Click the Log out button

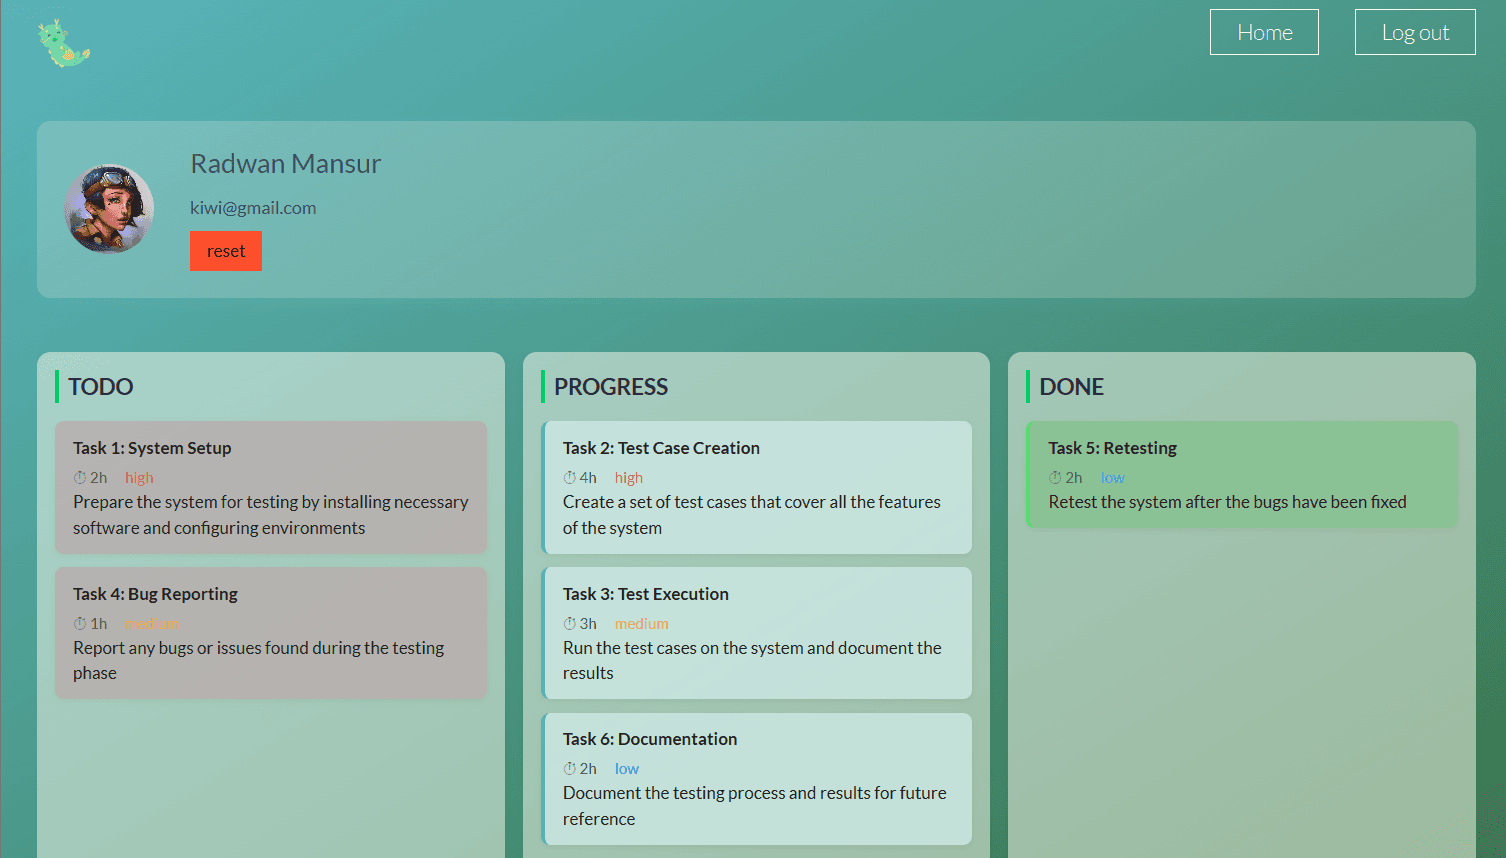(1415, 32)
